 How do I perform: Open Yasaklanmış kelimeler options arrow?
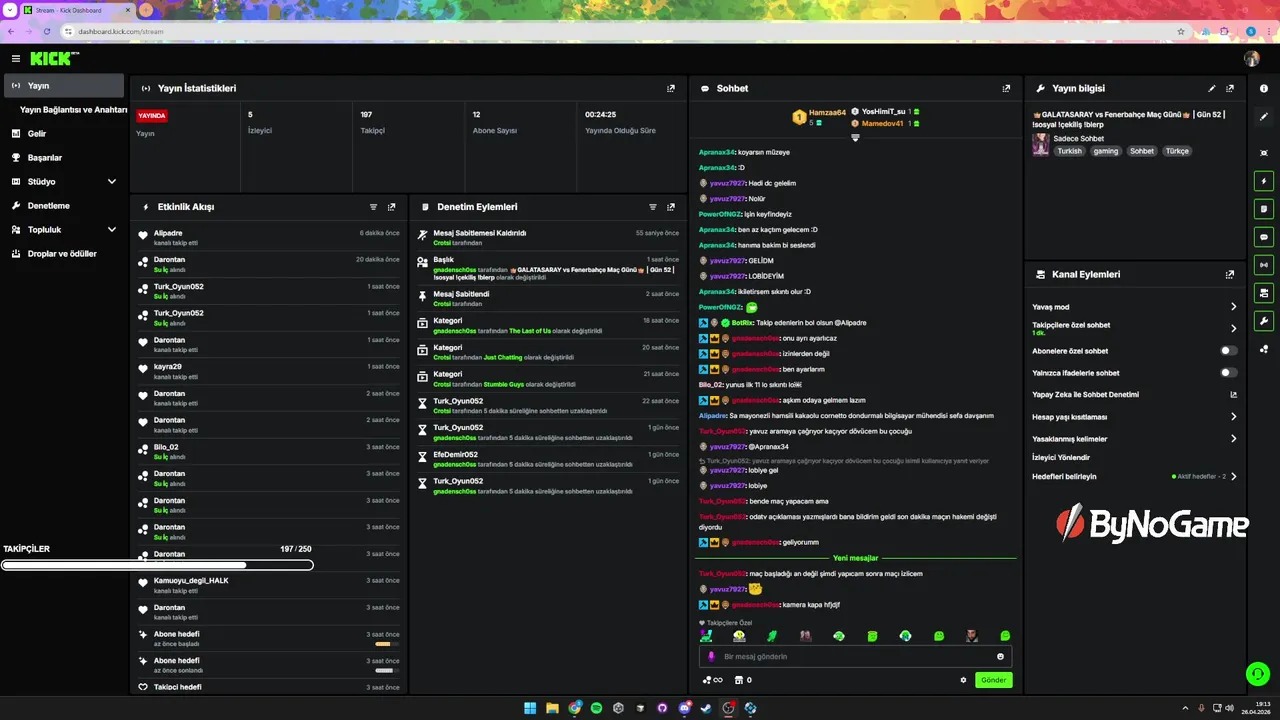pyautogui.click(x=1233, y=439)
